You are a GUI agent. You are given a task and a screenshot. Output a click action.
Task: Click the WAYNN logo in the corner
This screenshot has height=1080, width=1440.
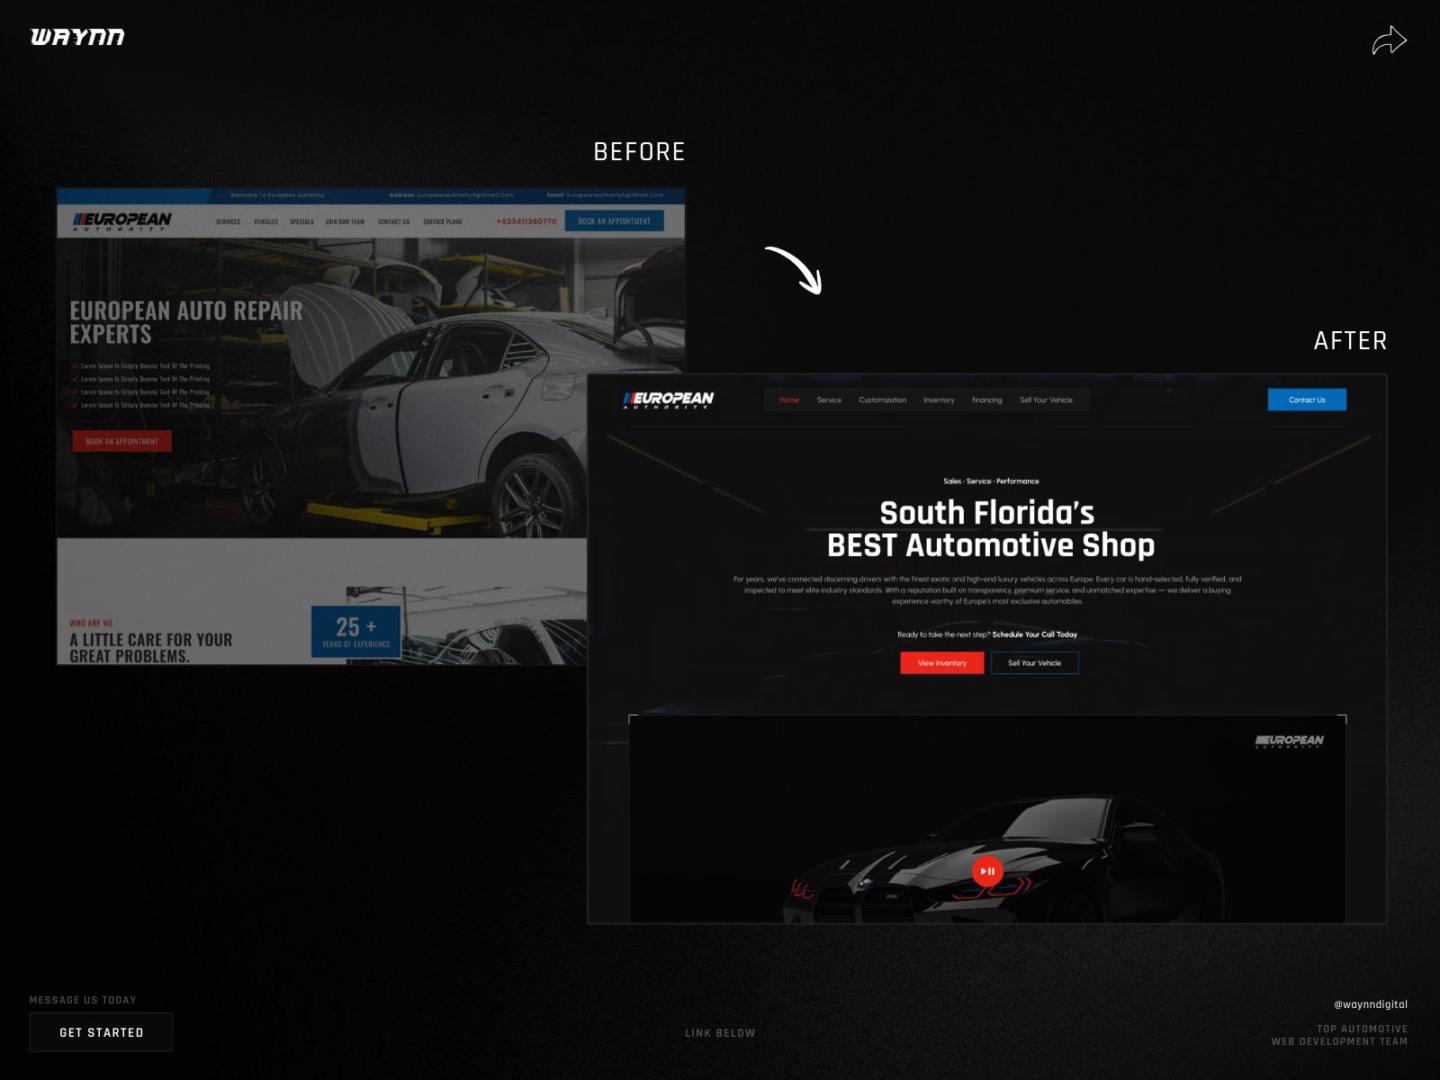pyautogui.click(x=78, y=37)
